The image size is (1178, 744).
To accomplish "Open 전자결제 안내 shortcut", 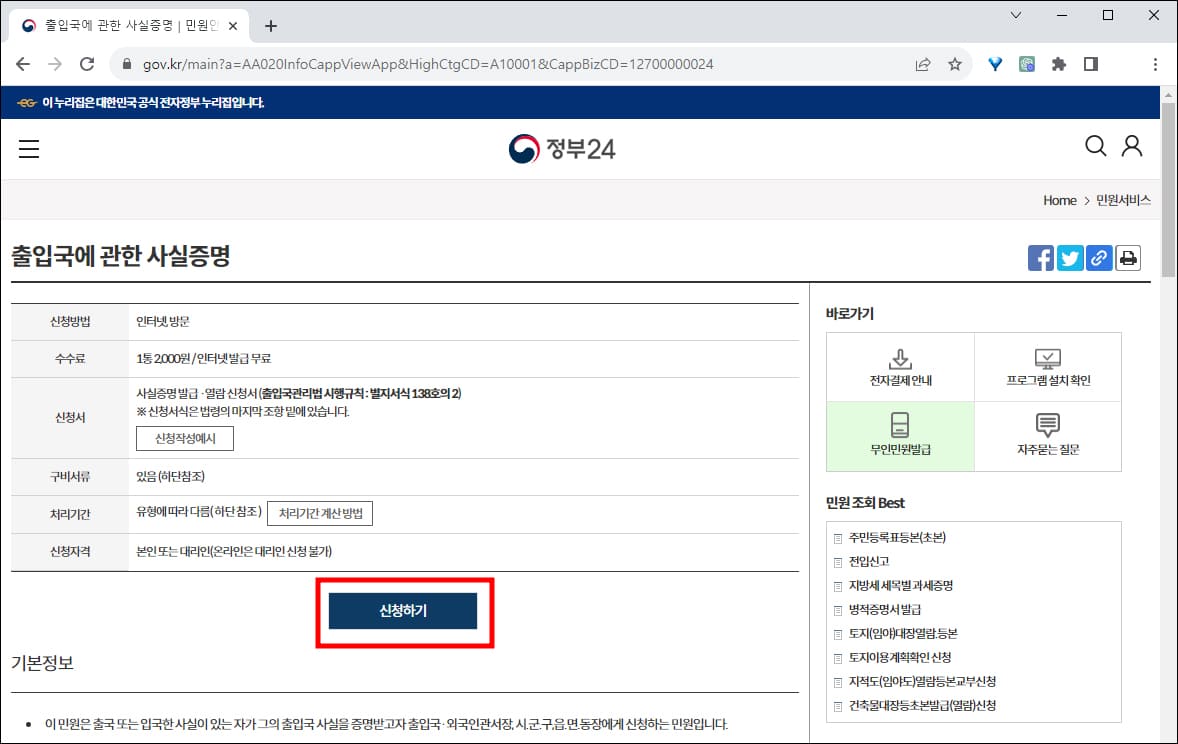I will 899,366.
